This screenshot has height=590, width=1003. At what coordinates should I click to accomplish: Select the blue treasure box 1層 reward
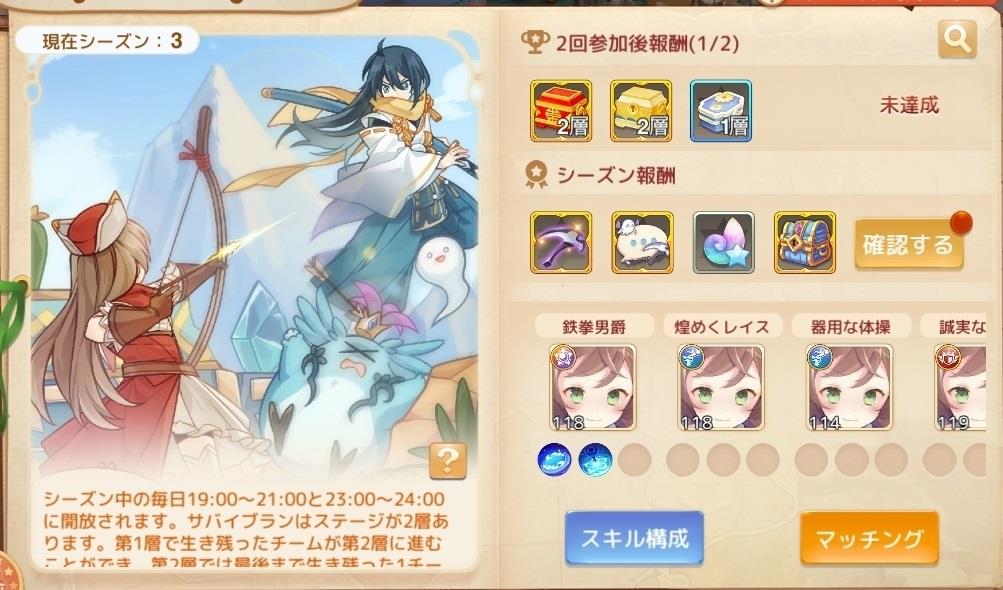click(721, 111)
